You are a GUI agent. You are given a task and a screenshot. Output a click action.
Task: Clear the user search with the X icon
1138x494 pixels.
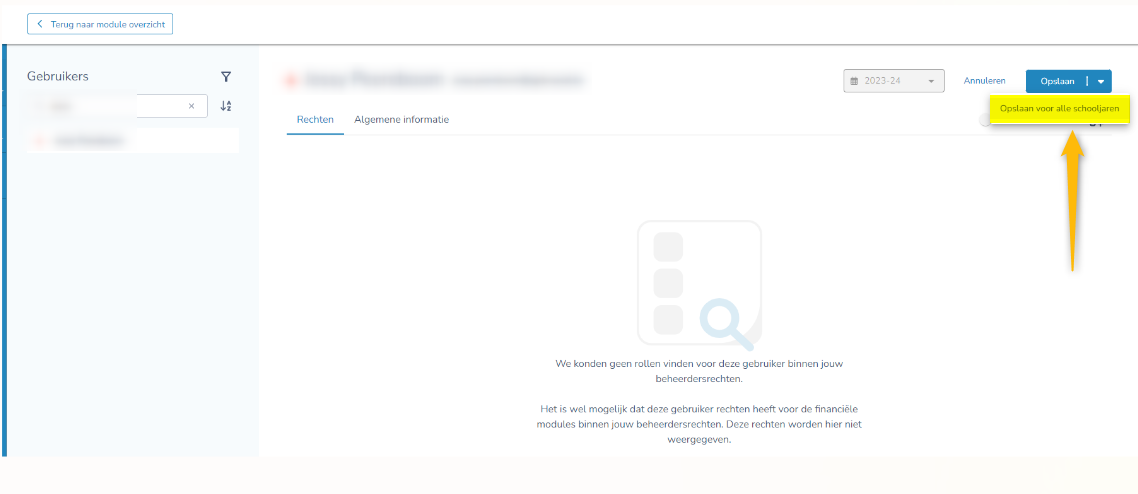pyautogui.click(x=191, y=106)
